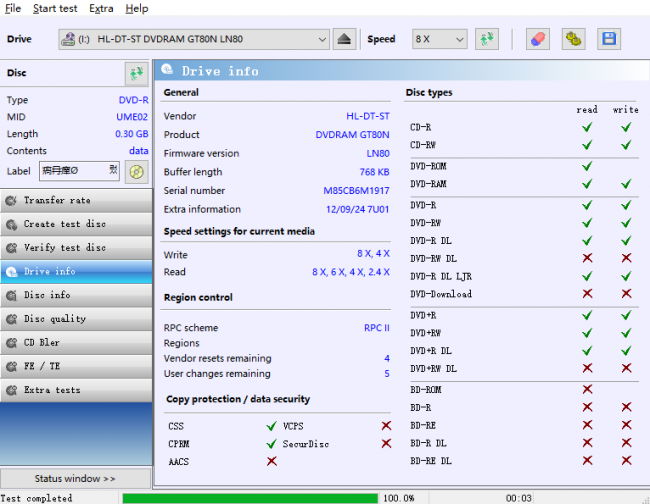Click the FE / TE sidebar icon
Image resolution: width=650 pixels, height=504 pixels.
pyautogui.click(x=11, y=366)
